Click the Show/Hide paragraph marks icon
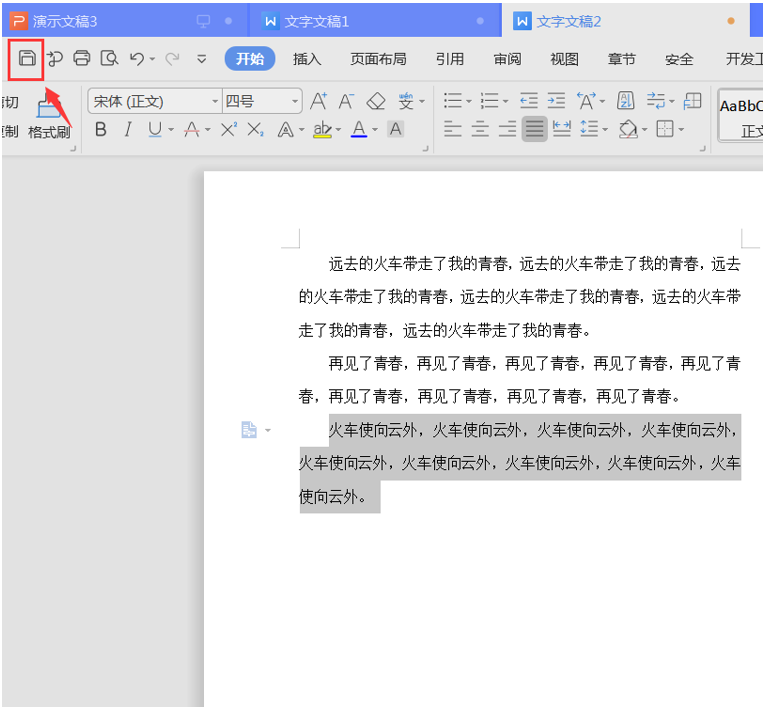 [x=656, y=101]
